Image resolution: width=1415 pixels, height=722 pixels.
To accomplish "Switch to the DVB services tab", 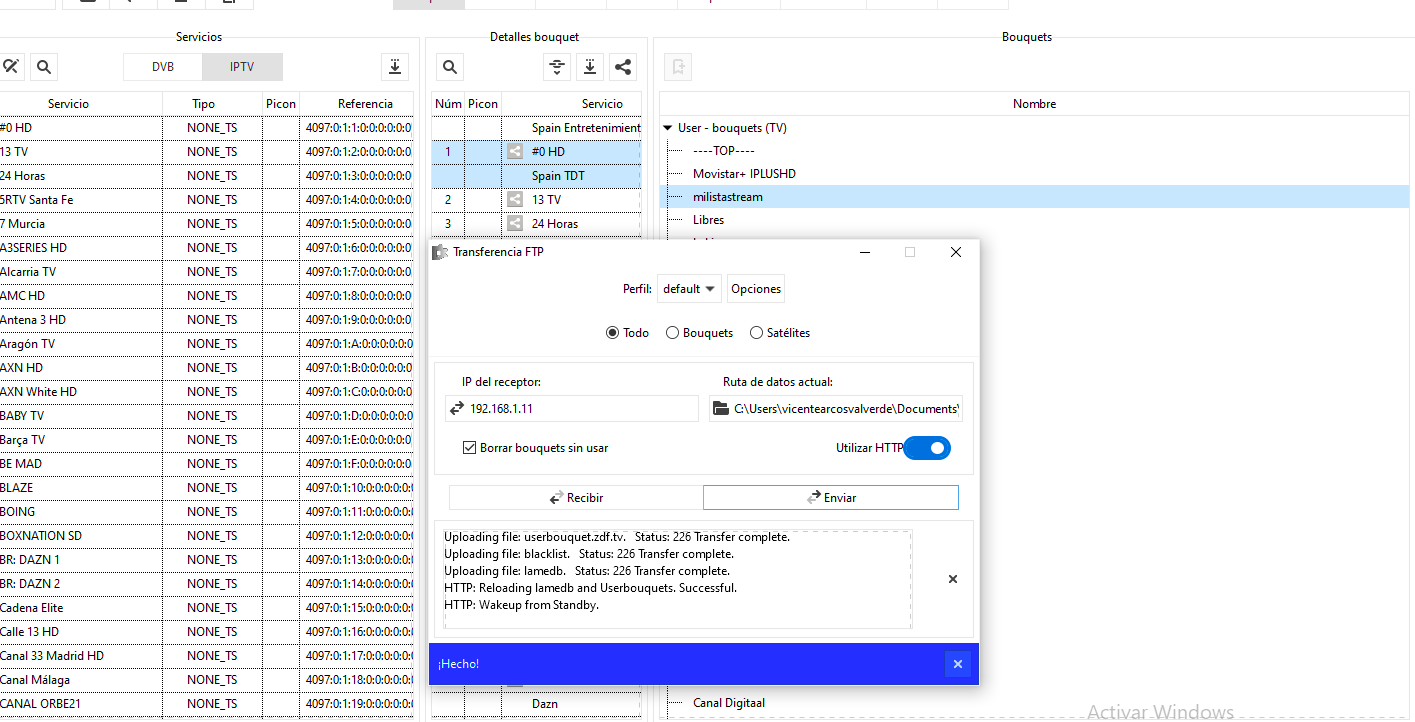I will pos(163,67).
